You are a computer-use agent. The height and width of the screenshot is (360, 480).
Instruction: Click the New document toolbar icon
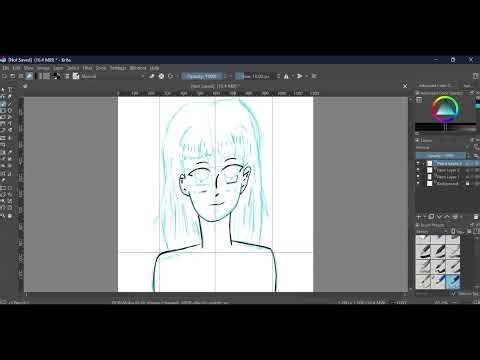tap(4, 76)
